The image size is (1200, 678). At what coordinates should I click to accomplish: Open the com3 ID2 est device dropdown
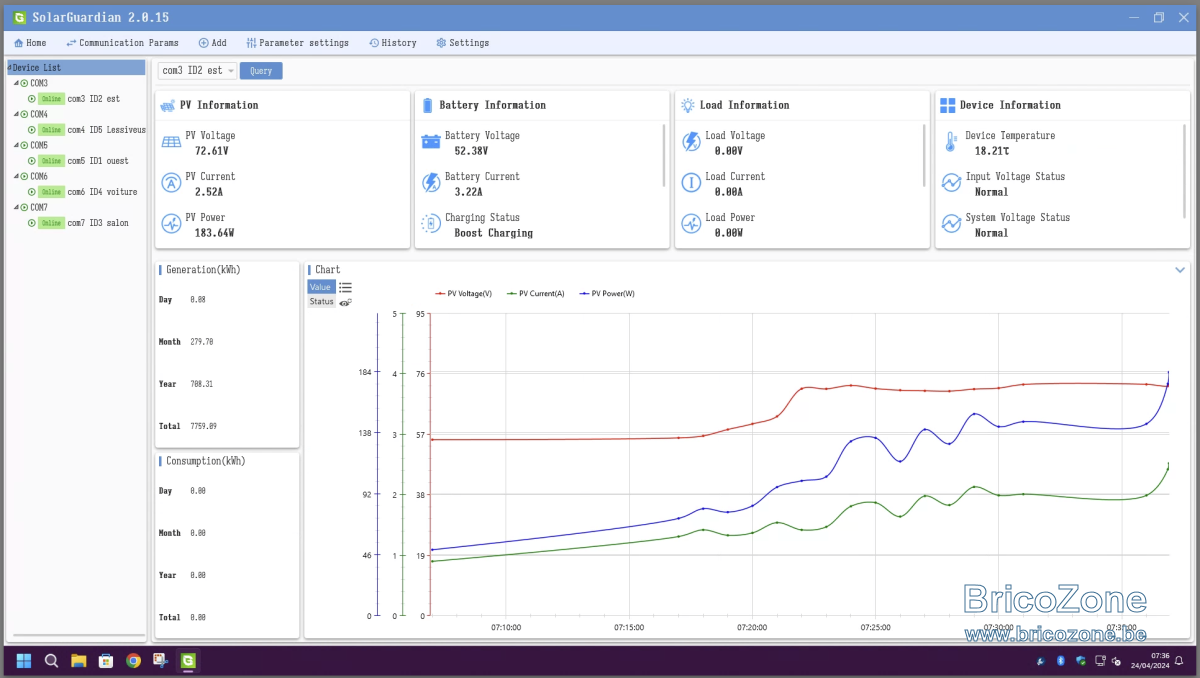pos(197,70)
